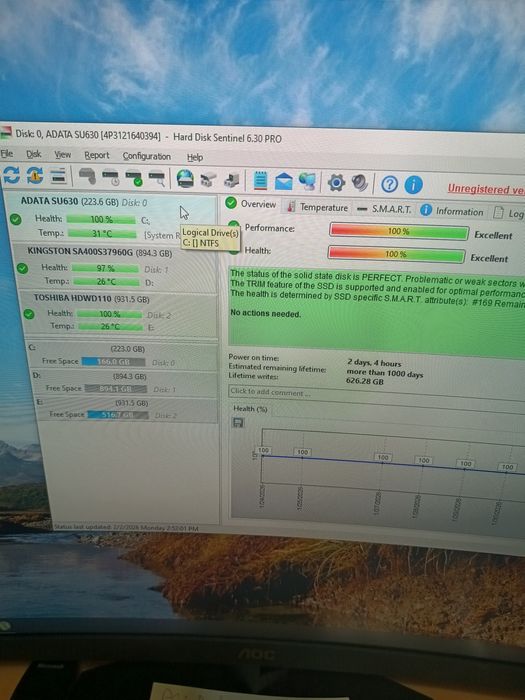Viewport: 525px width, 700px height.
Task: Click green check icon beside ADATA SU630 health
Action: [16, 219]
